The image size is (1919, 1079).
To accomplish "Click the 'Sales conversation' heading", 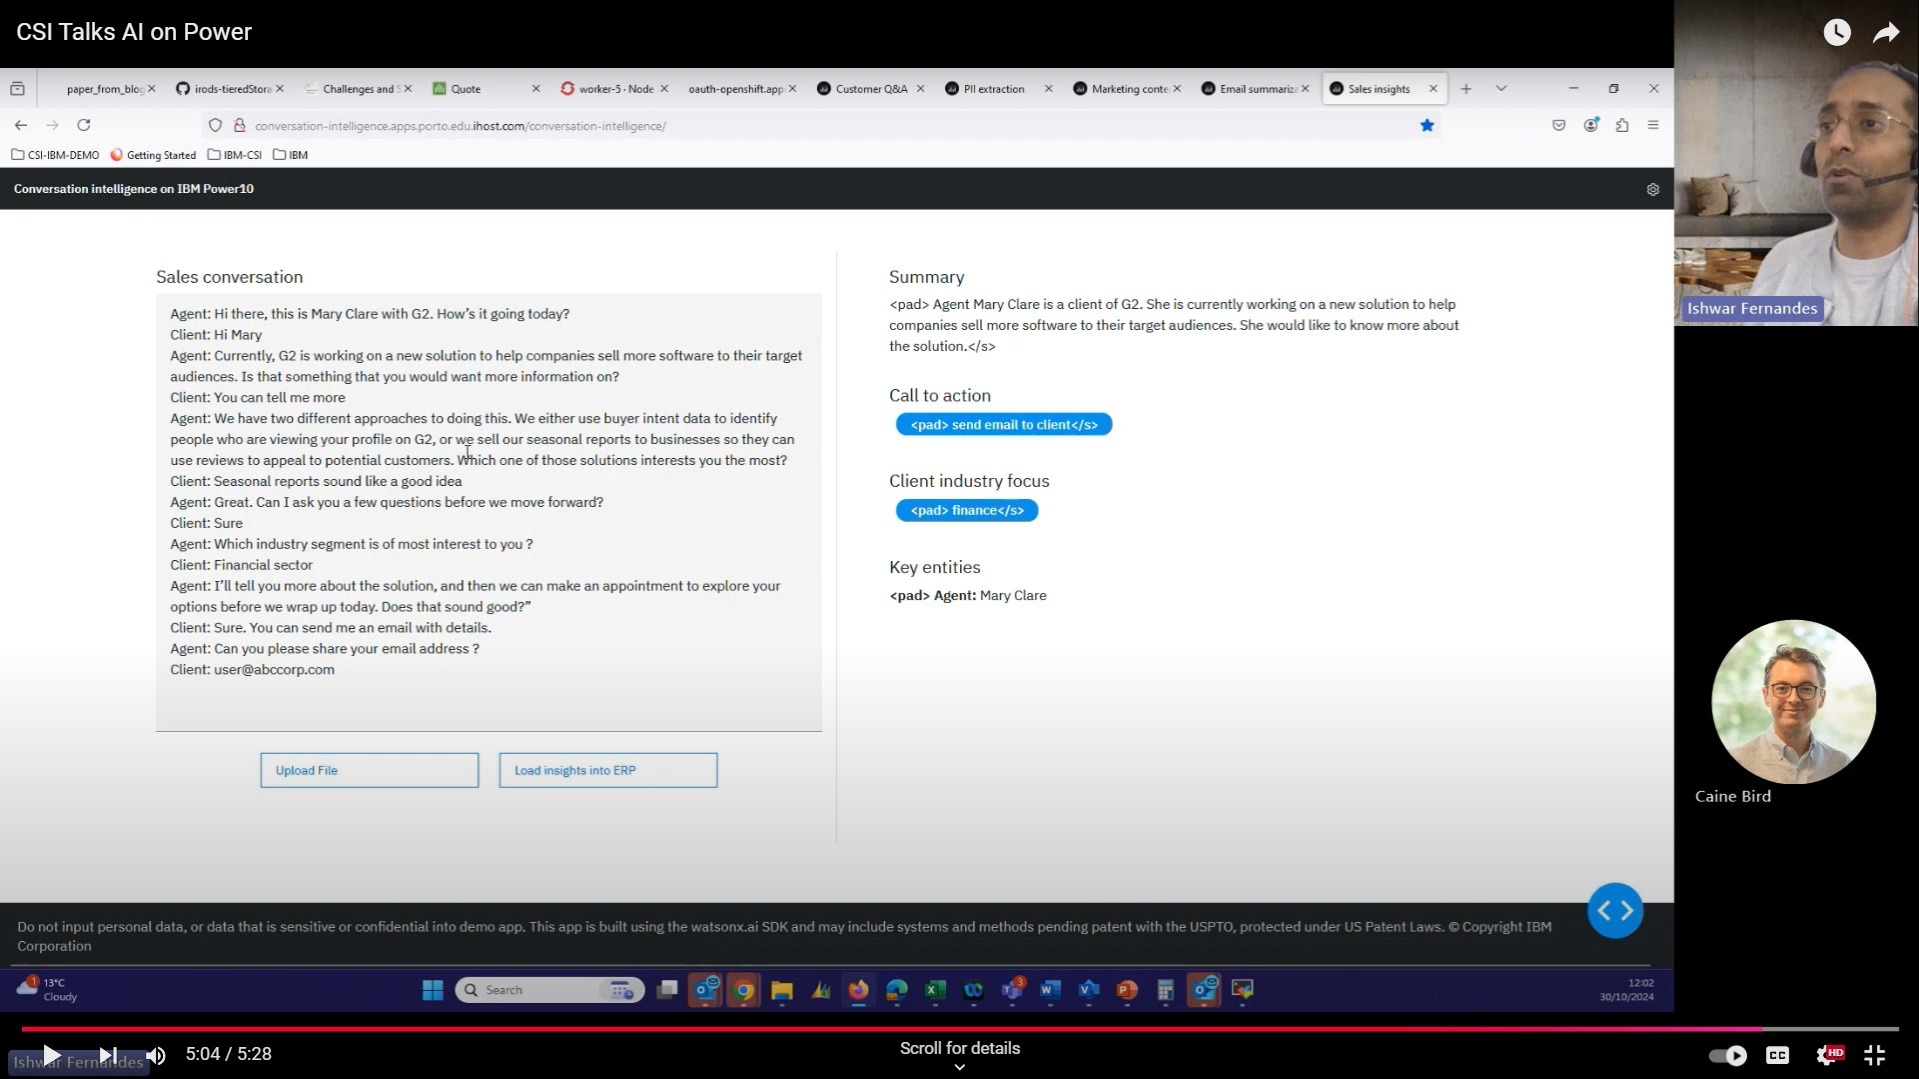I will click(x=229, y=277).
